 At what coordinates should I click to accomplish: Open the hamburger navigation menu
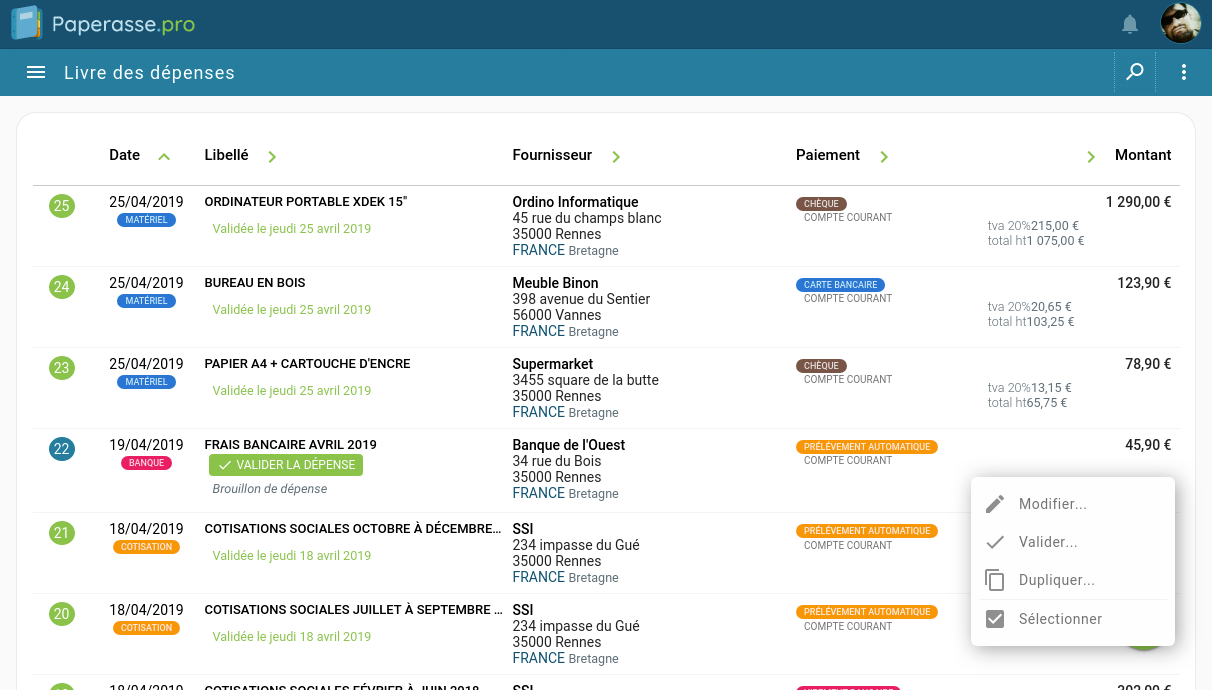36,72
